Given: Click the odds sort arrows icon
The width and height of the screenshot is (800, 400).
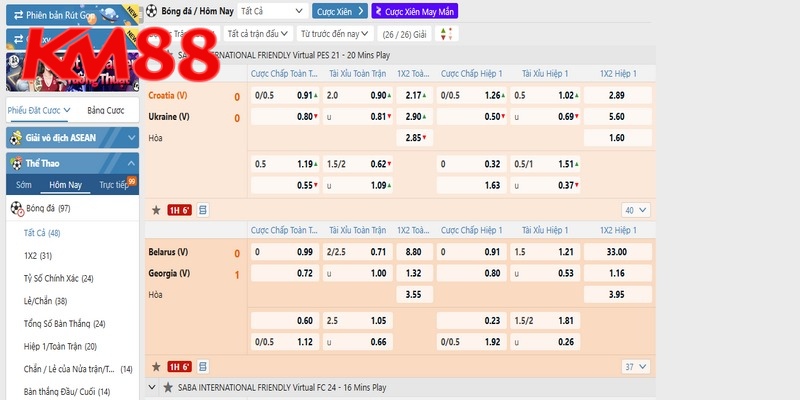Looking at the screenshot, I should [446, 34].
